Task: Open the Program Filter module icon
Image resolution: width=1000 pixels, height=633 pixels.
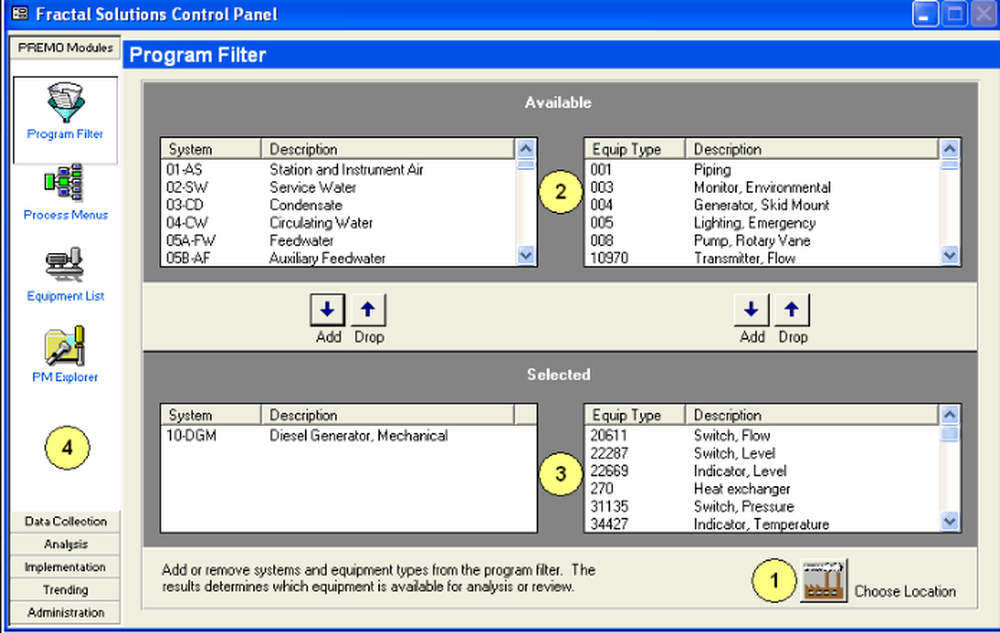Action: pyautogui.click(x=65, y=102)
